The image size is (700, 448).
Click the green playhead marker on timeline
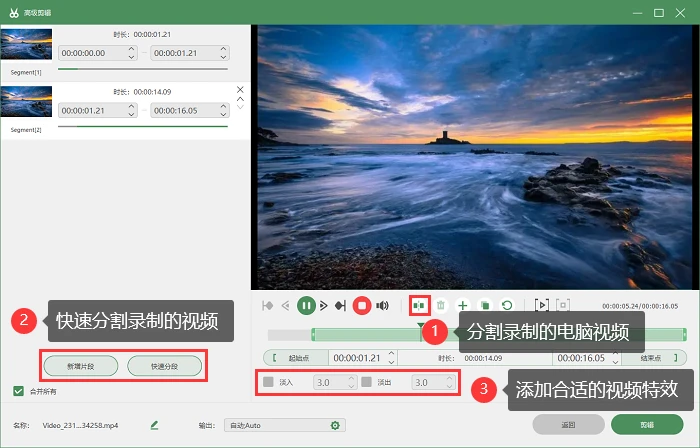[x=421, y=326]
